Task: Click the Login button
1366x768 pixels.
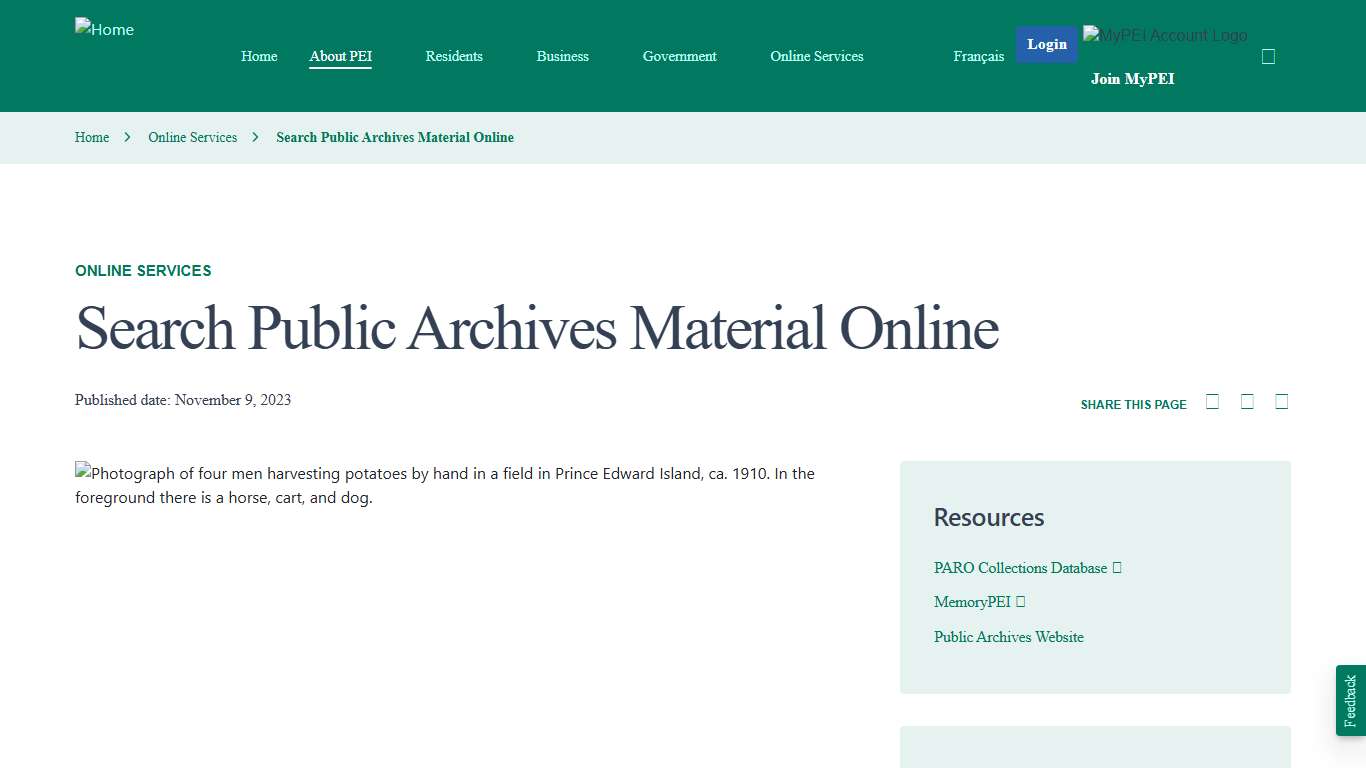Action: pos(1047,44)
